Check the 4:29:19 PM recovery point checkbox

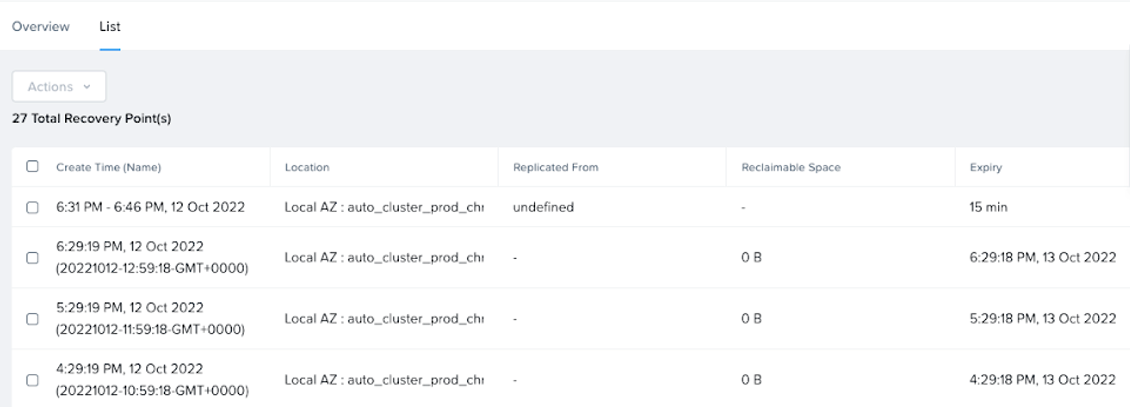(33, 380)
